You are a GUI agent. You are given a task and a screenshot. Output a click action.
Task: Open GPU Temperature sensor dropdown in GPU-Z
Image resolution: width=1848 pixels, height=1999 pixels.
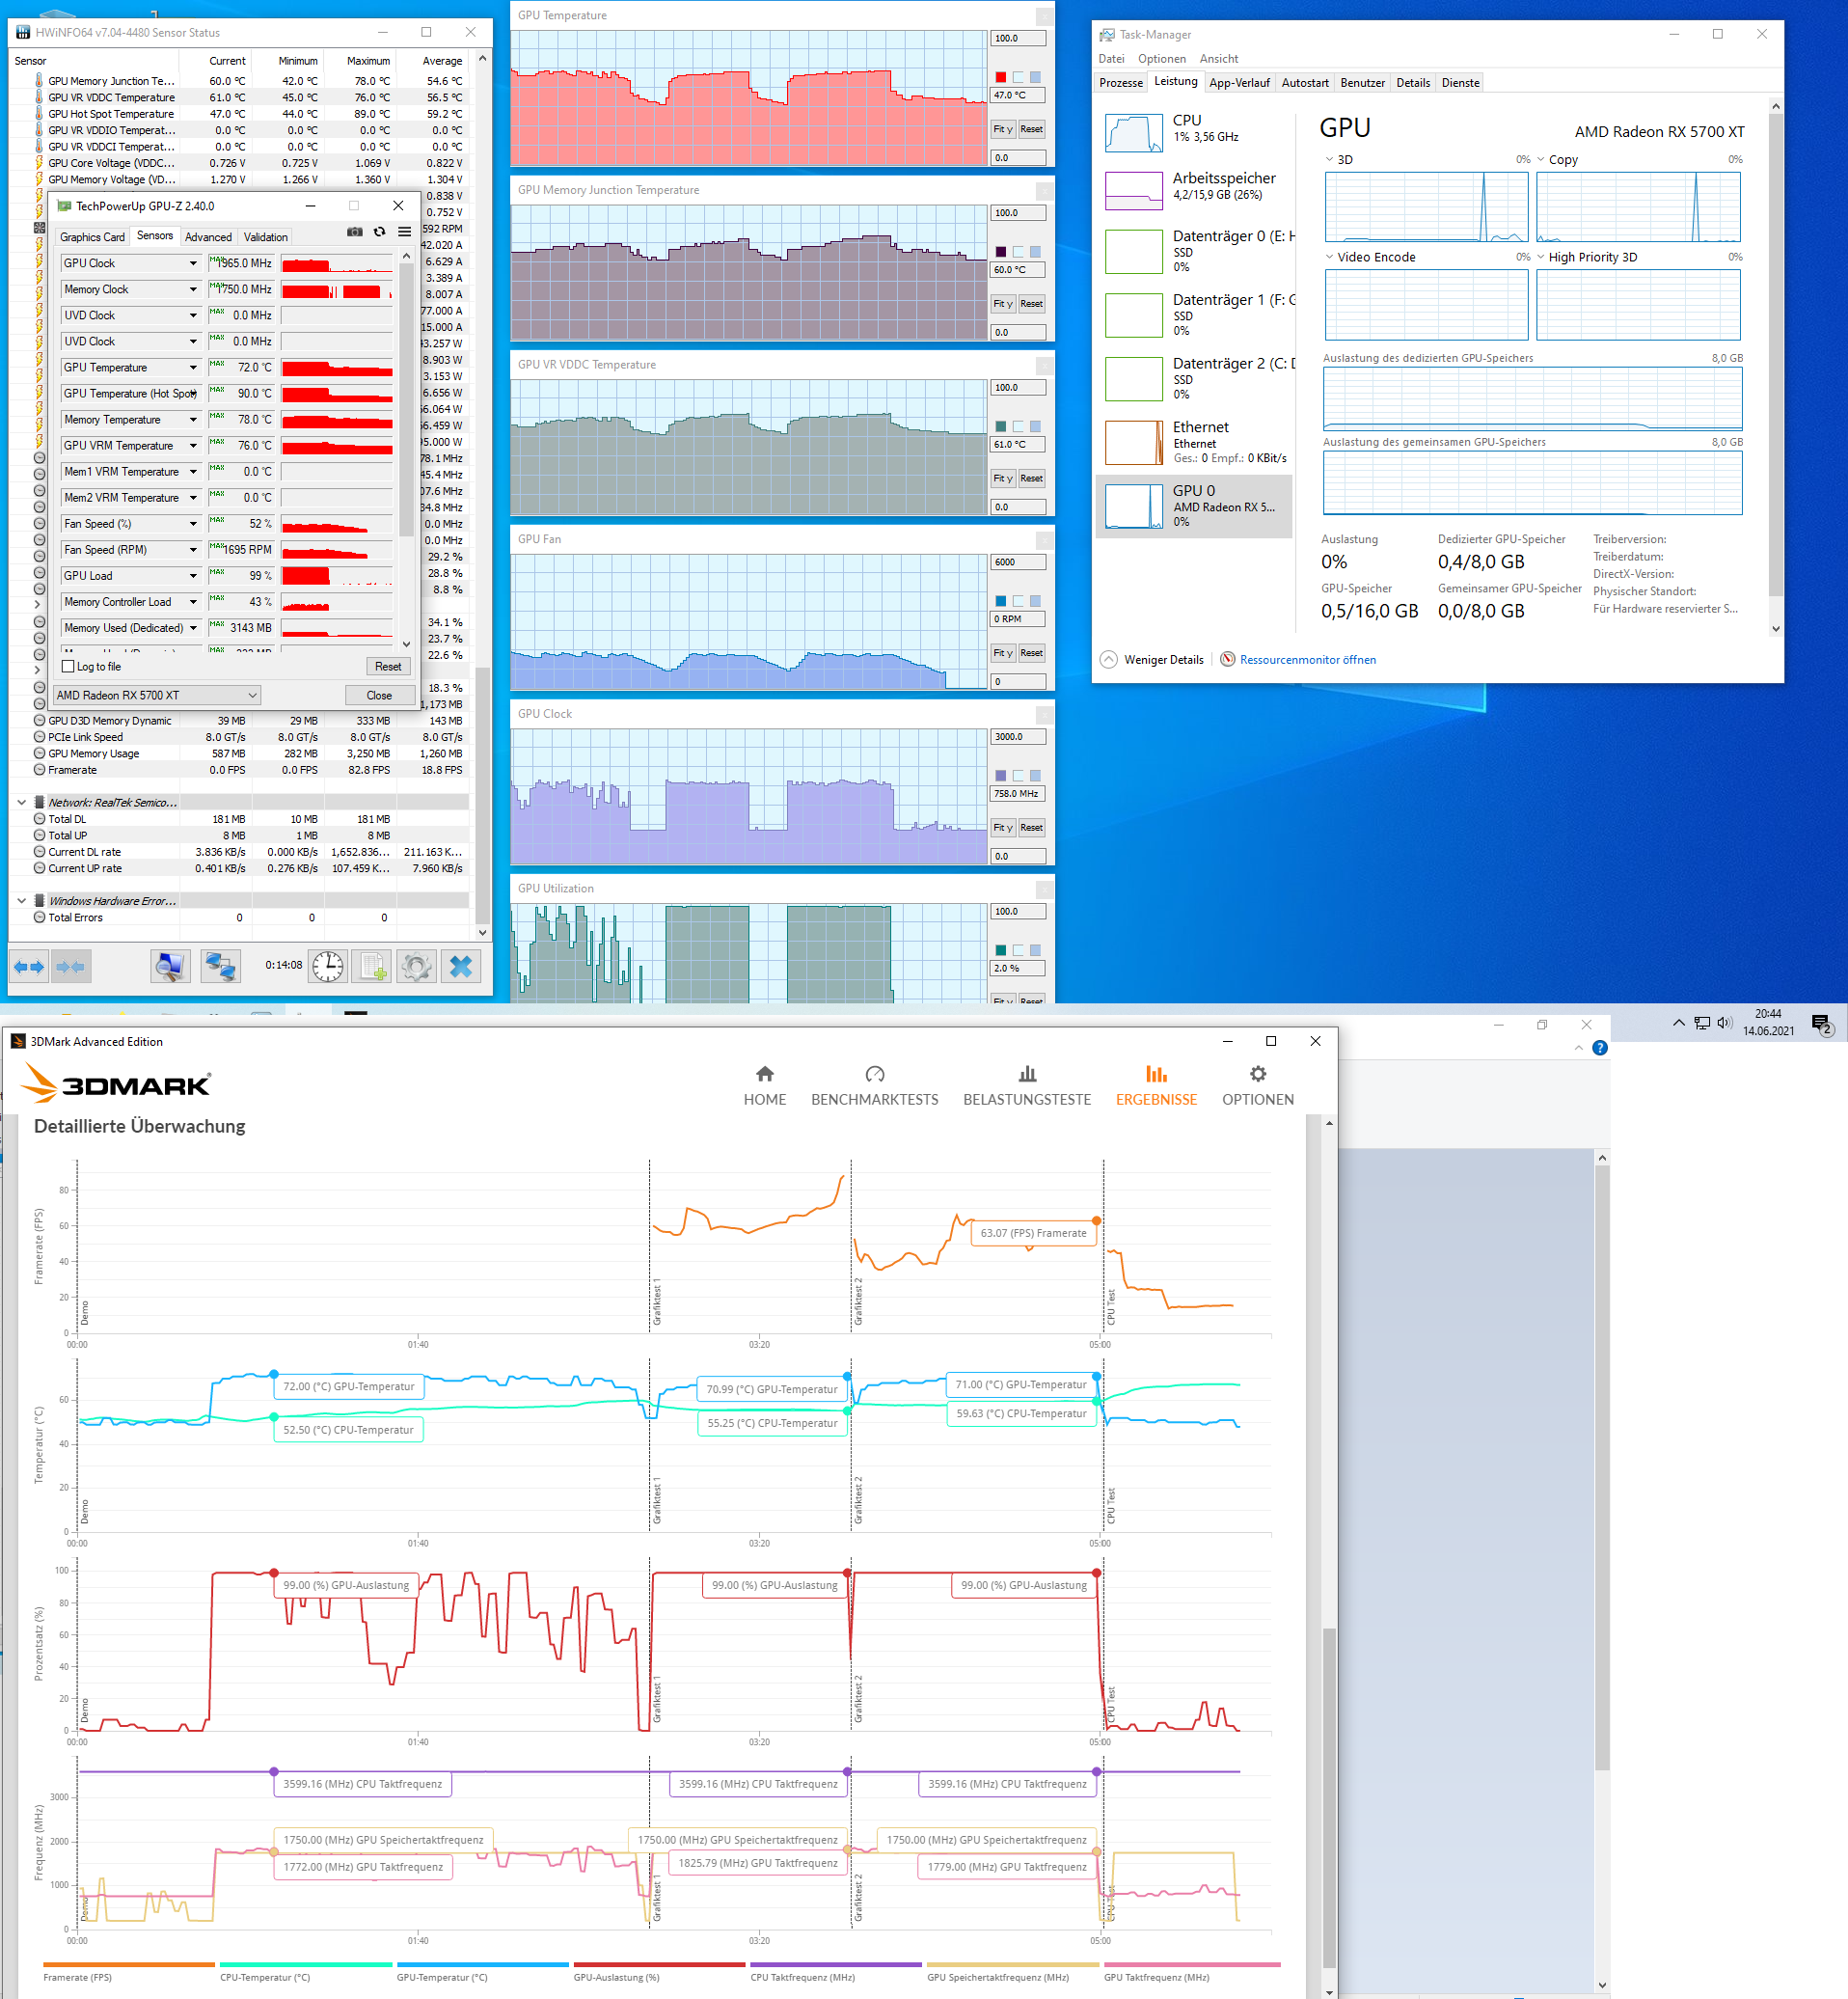(x=193, y=367)
